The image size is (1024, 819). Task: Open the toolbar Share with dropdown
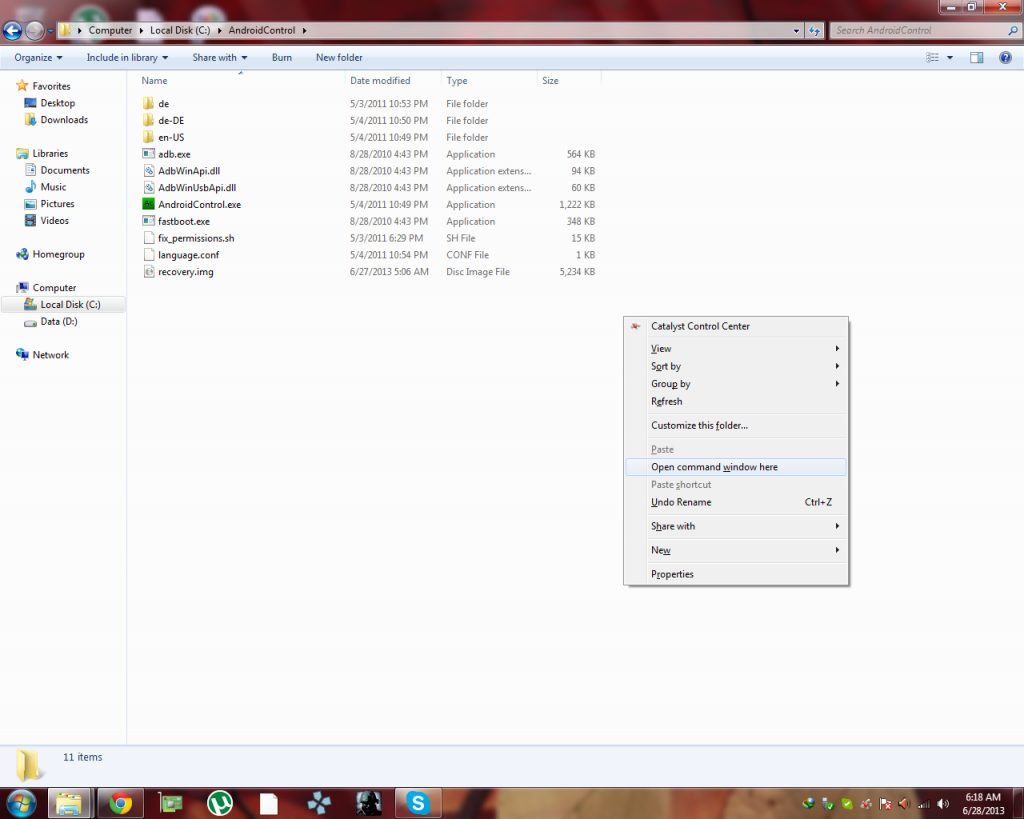220,57
